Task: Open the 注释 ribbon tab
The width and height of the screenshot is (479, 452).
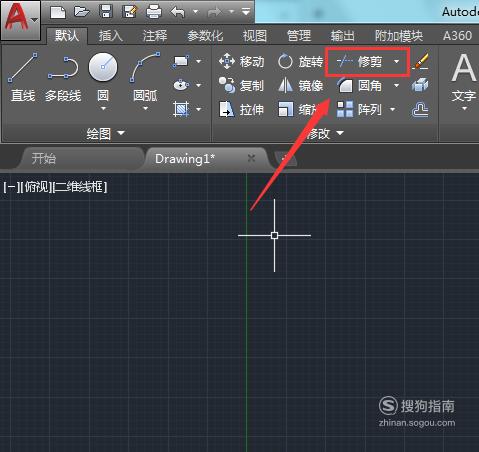Action: [155, 35]
